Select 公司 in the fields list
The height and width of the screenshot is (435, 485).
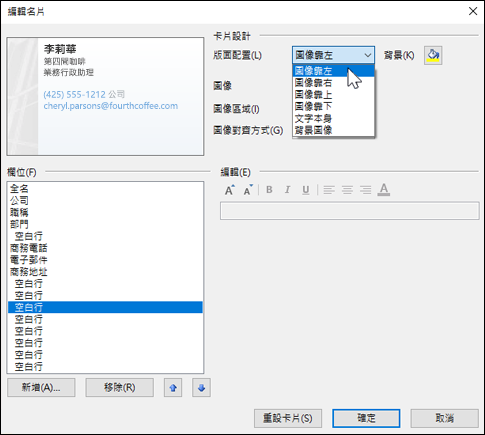[105, 201]
